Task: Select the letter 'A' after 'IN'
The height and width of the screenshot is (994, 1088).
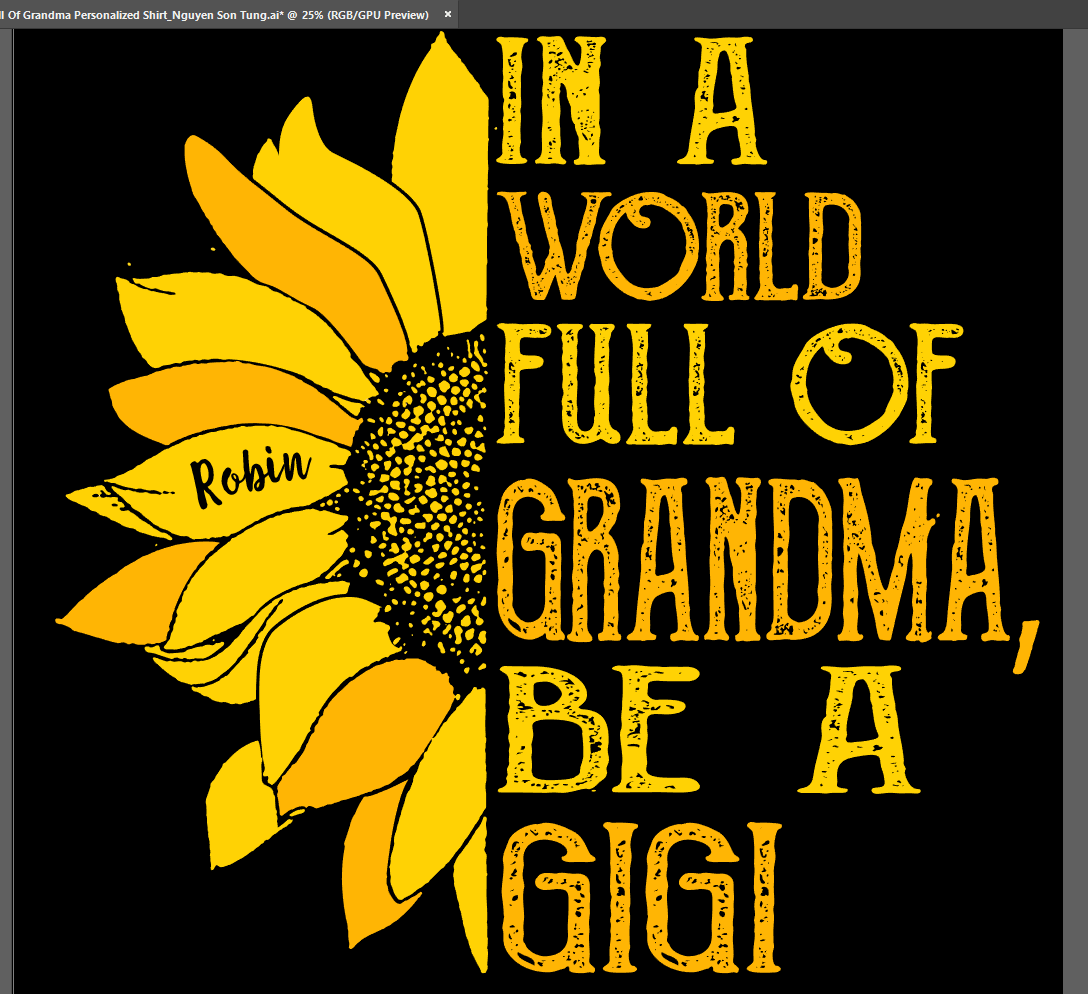Action: point(720,100)
